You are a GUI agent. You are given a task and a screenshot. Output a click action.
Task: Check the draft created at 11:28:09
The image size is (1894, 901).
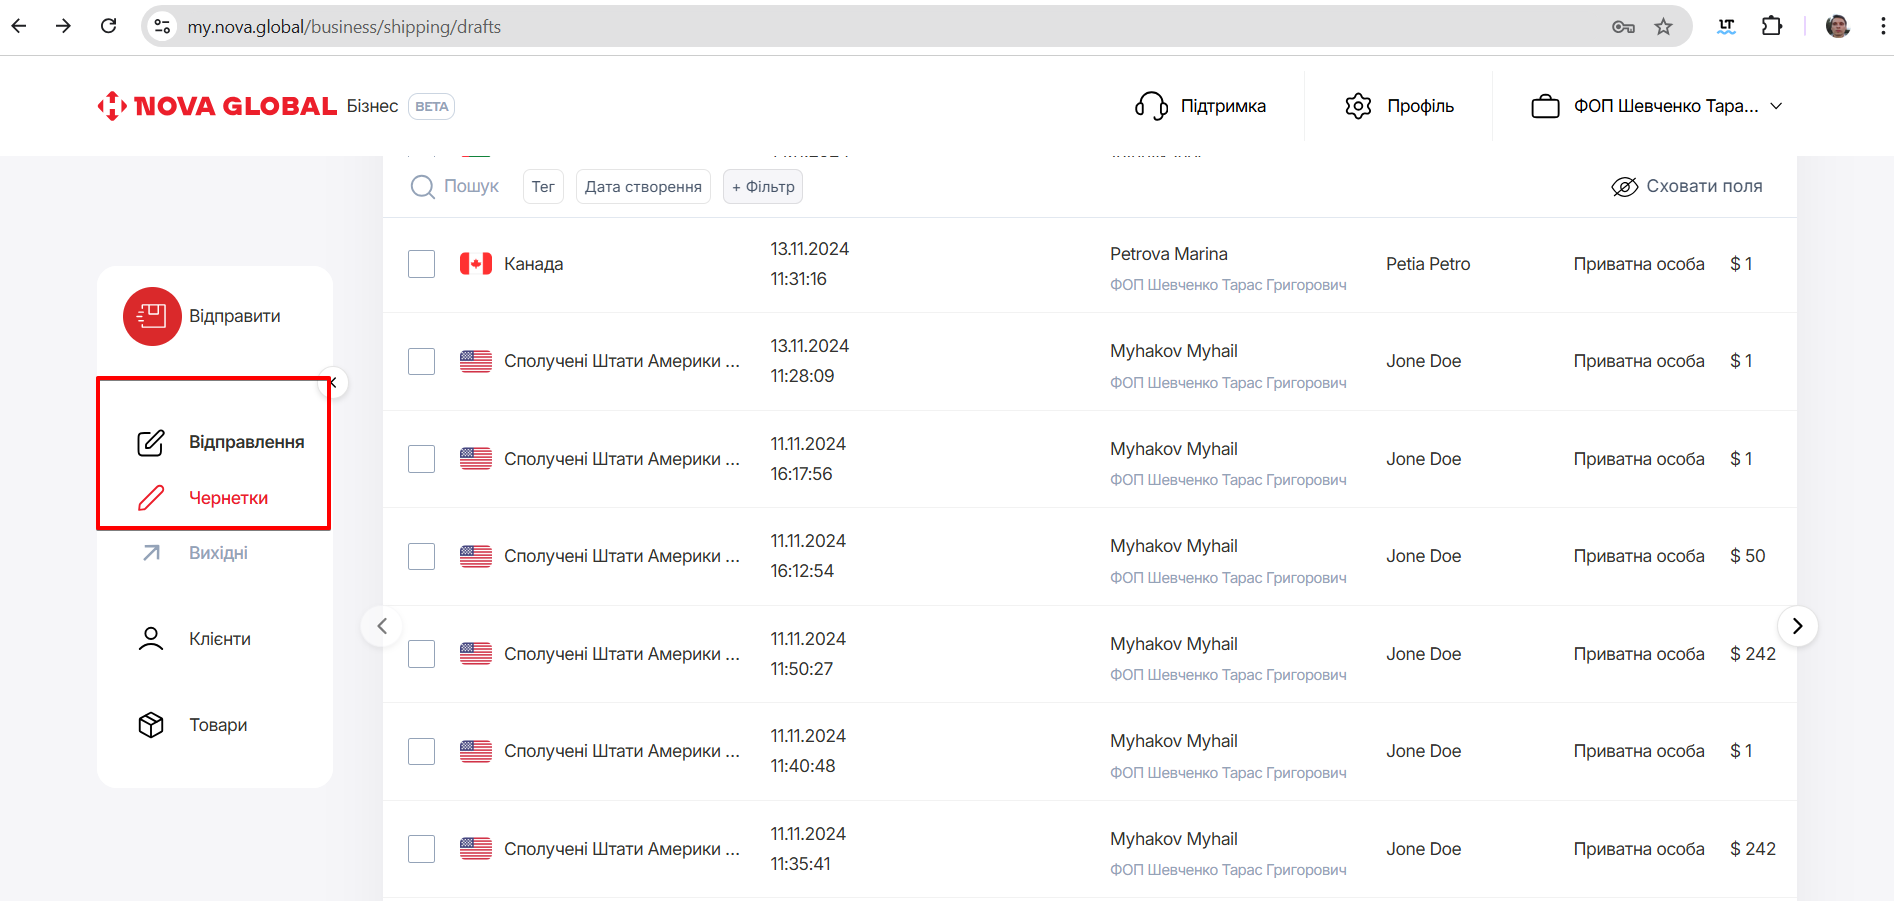422,361
